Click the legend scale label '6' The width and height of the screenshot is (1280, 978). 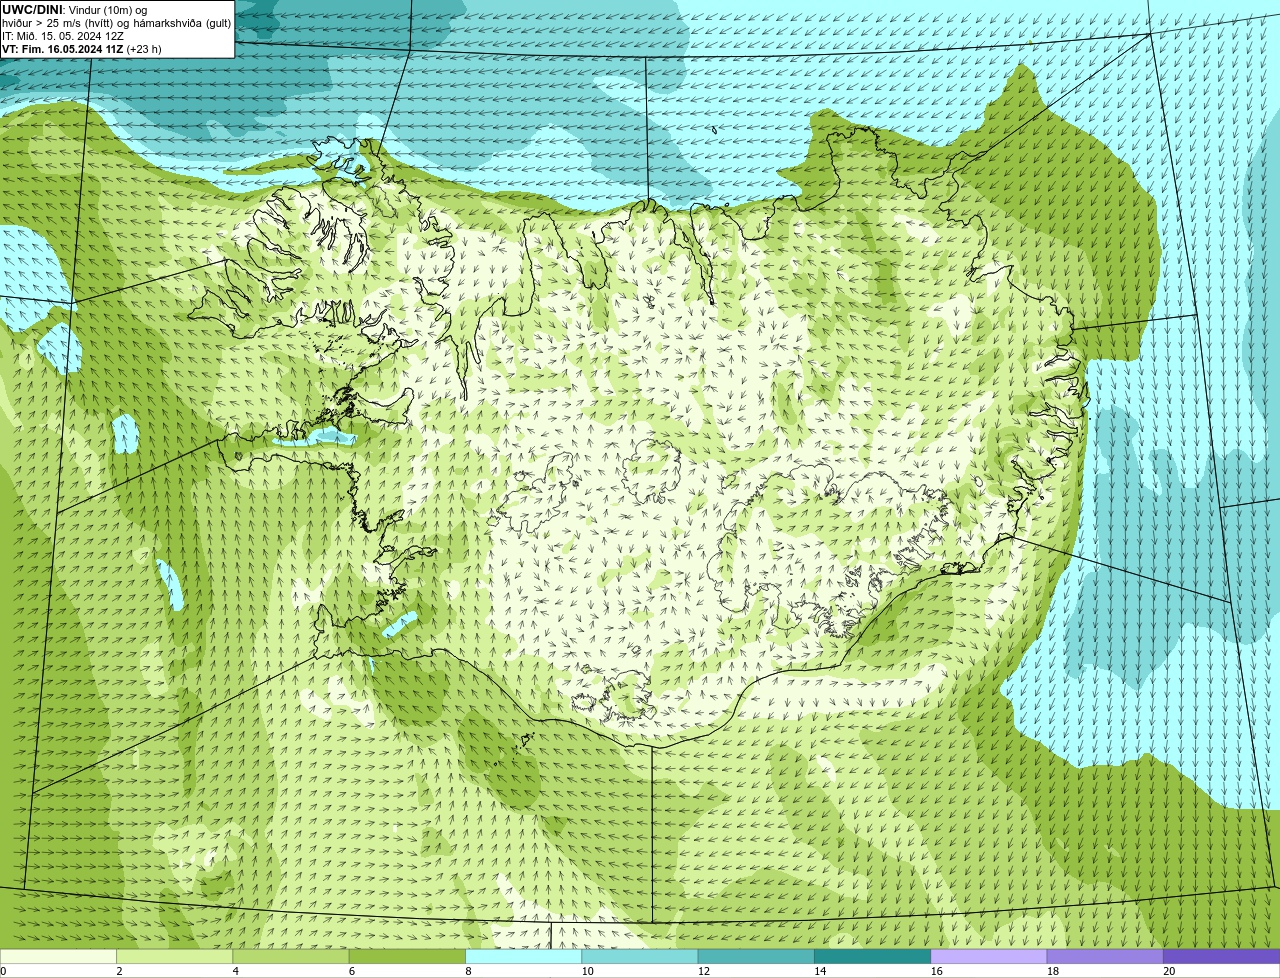pos(352,971)
